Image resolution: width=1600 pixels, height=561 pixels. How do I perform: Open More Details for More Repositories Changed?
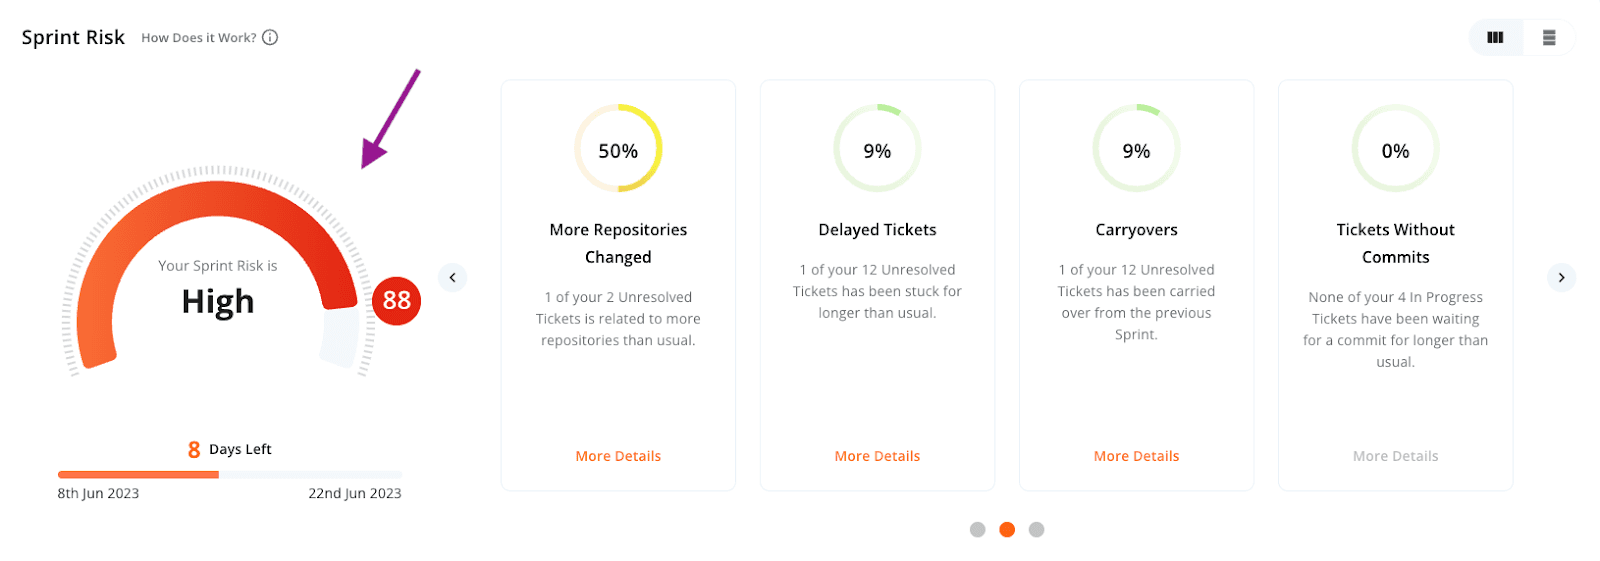coord(618,456)
